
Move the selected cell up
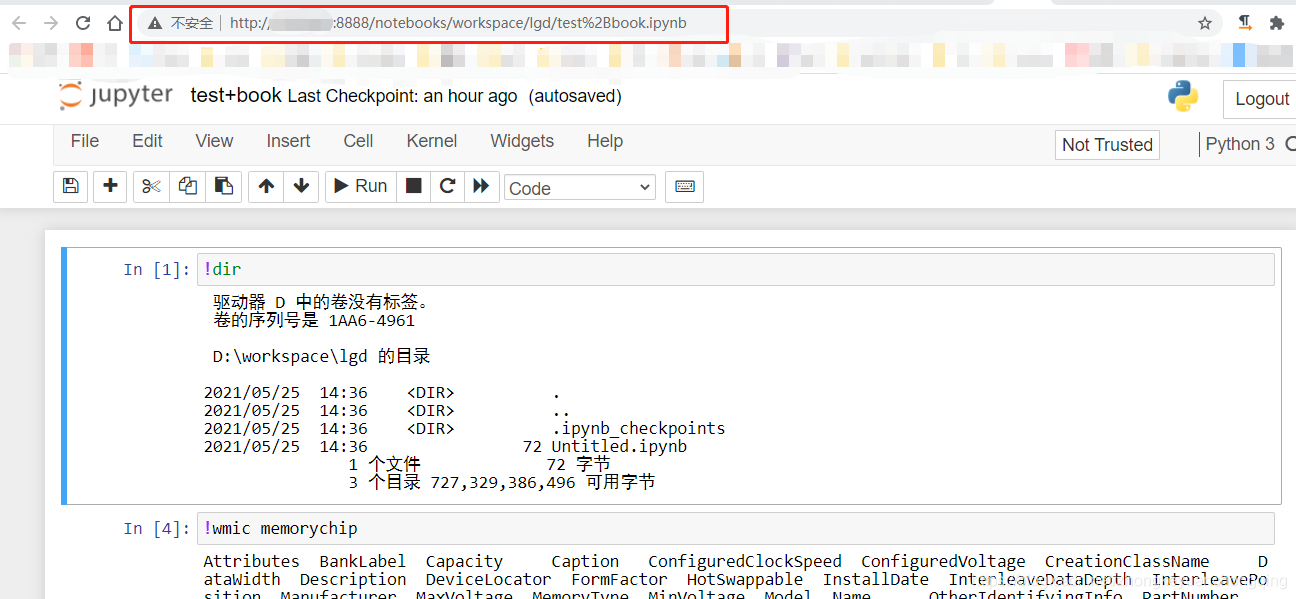pos(265,187)
